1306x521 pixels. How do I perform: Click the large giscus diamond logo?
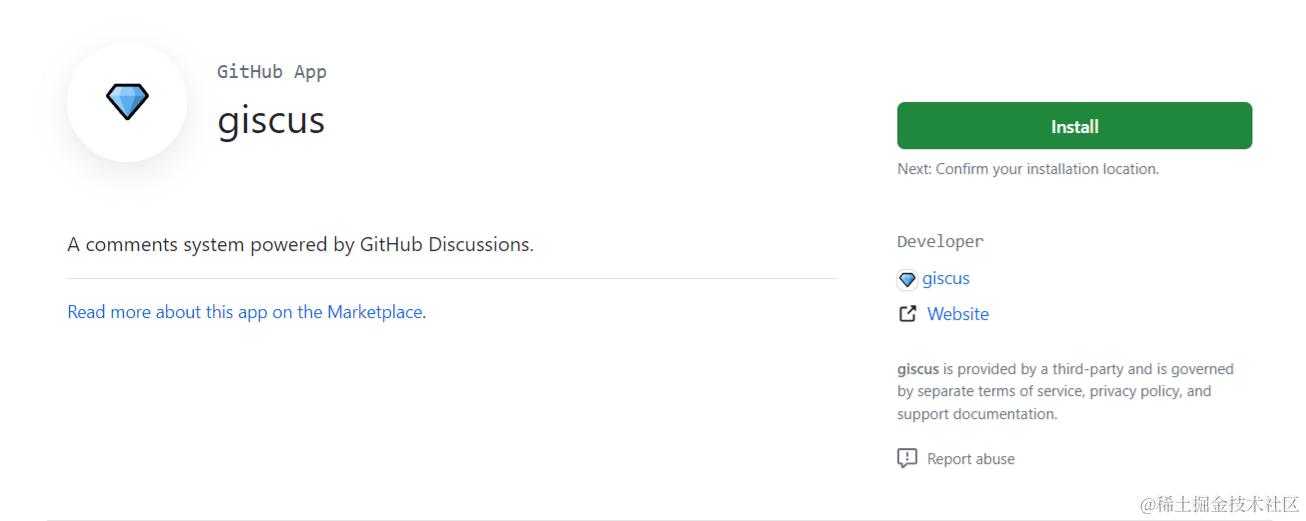click(x=127, y=101)
